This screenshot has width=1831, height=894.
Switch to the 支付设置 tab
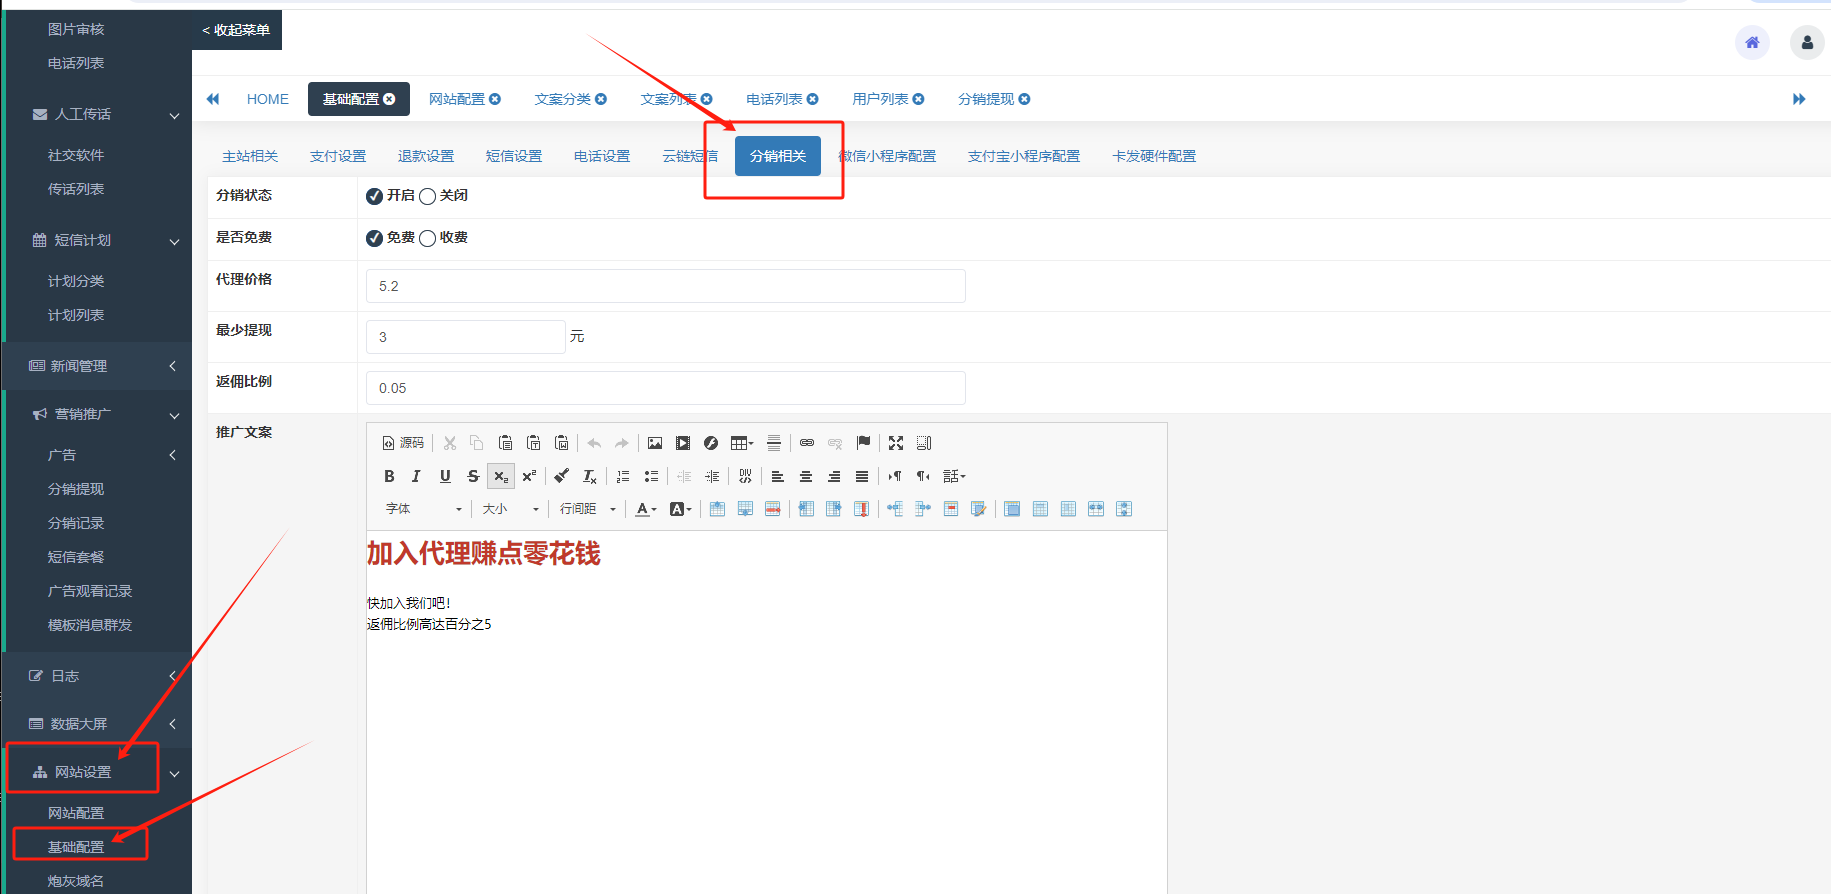pos(338,156)
